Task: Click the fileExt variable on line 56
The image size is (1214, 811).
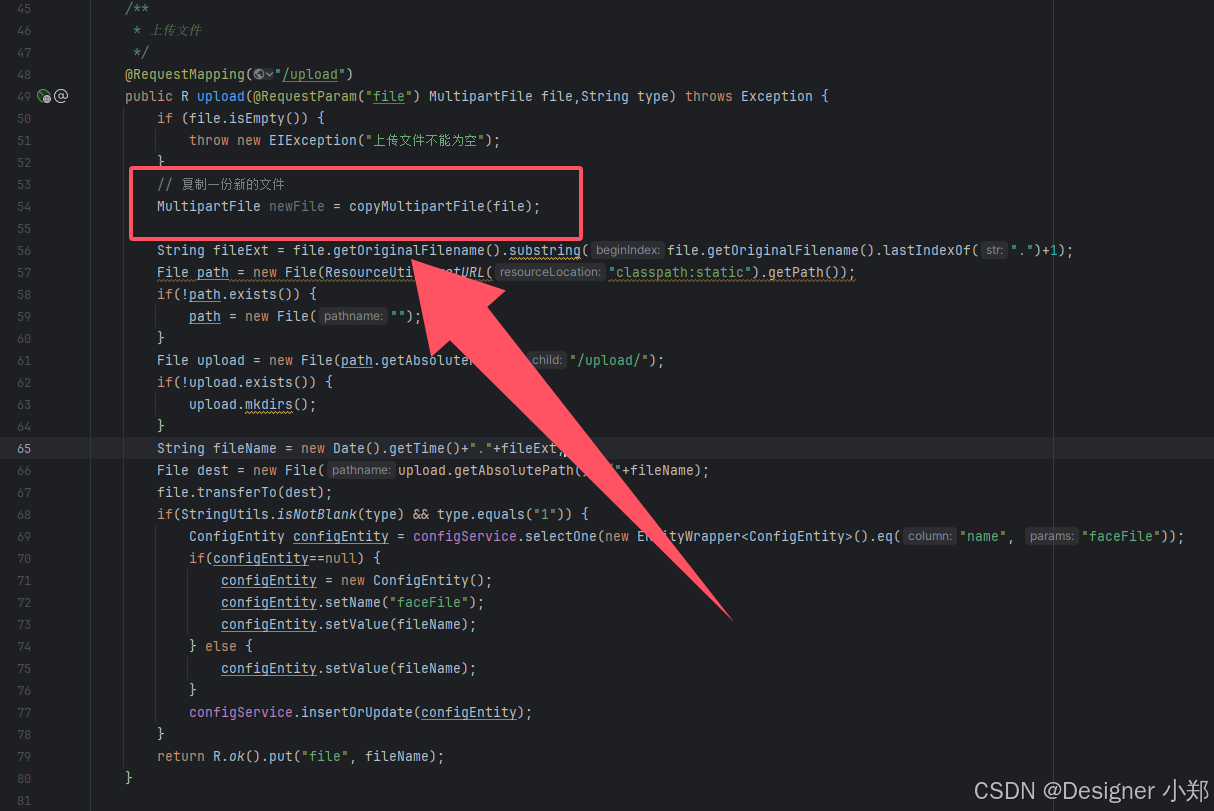Action: (x=241, y=250)
